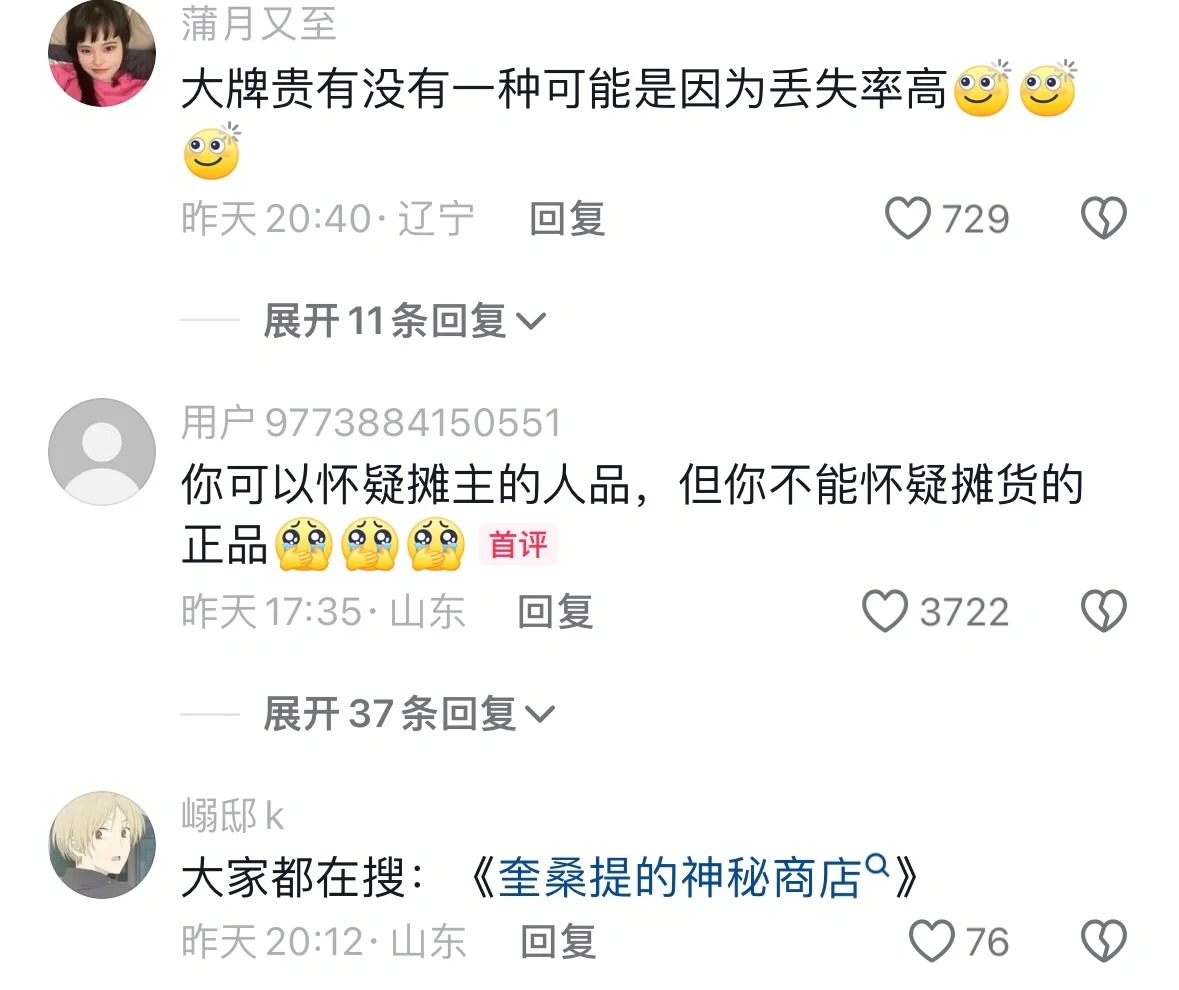The height and width of the screenshot is (990, 1179).
Task: Open search link 奎桑提的神秘商店
Action: pos(679,878)
